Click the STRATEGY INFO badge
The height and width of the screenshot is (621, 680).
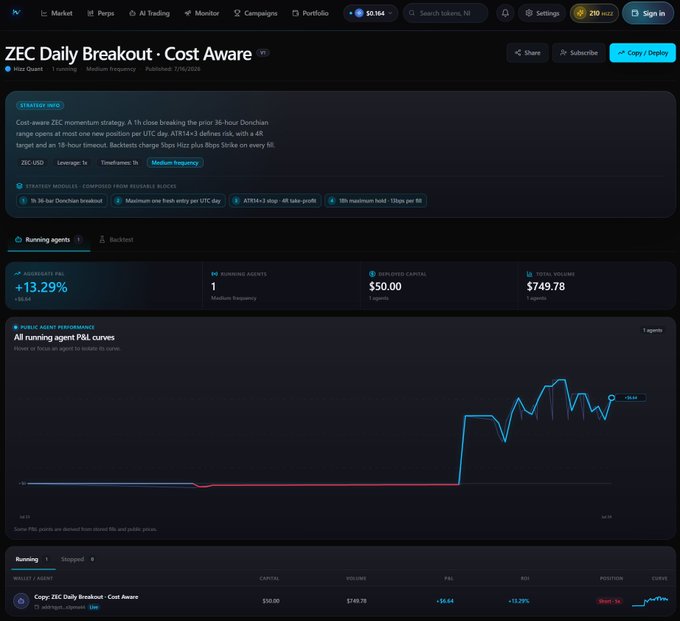click(40, 105)
